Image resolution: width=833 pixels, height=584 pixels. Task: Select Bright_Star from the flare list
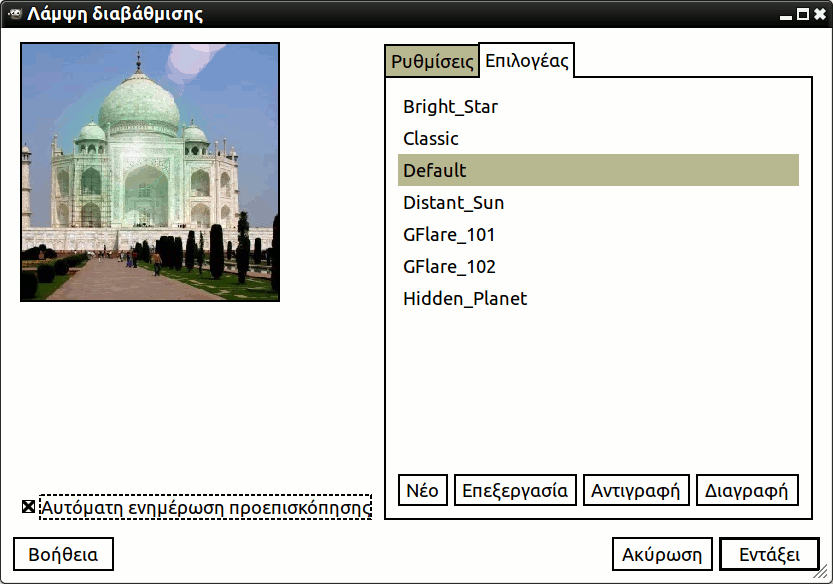(x=450, y=106)
